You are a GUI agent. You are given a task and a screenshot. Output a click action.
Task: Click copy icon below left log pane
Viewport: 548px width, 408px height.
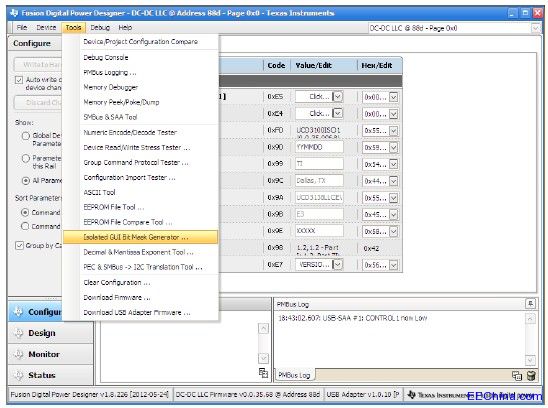[263, 373]
